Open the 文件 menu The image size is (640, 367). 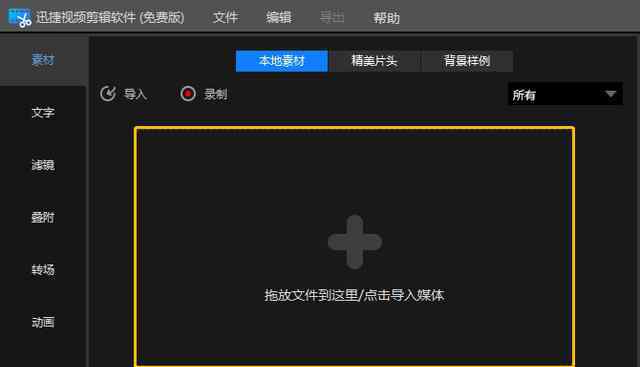click(225, 18)
